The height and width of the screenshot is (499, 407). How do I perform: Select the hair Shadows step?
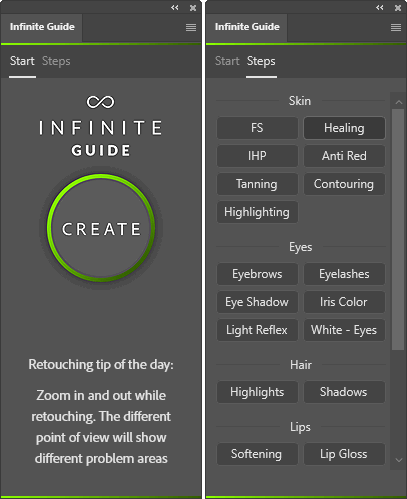pyautogui.click(x=344, y=392)
